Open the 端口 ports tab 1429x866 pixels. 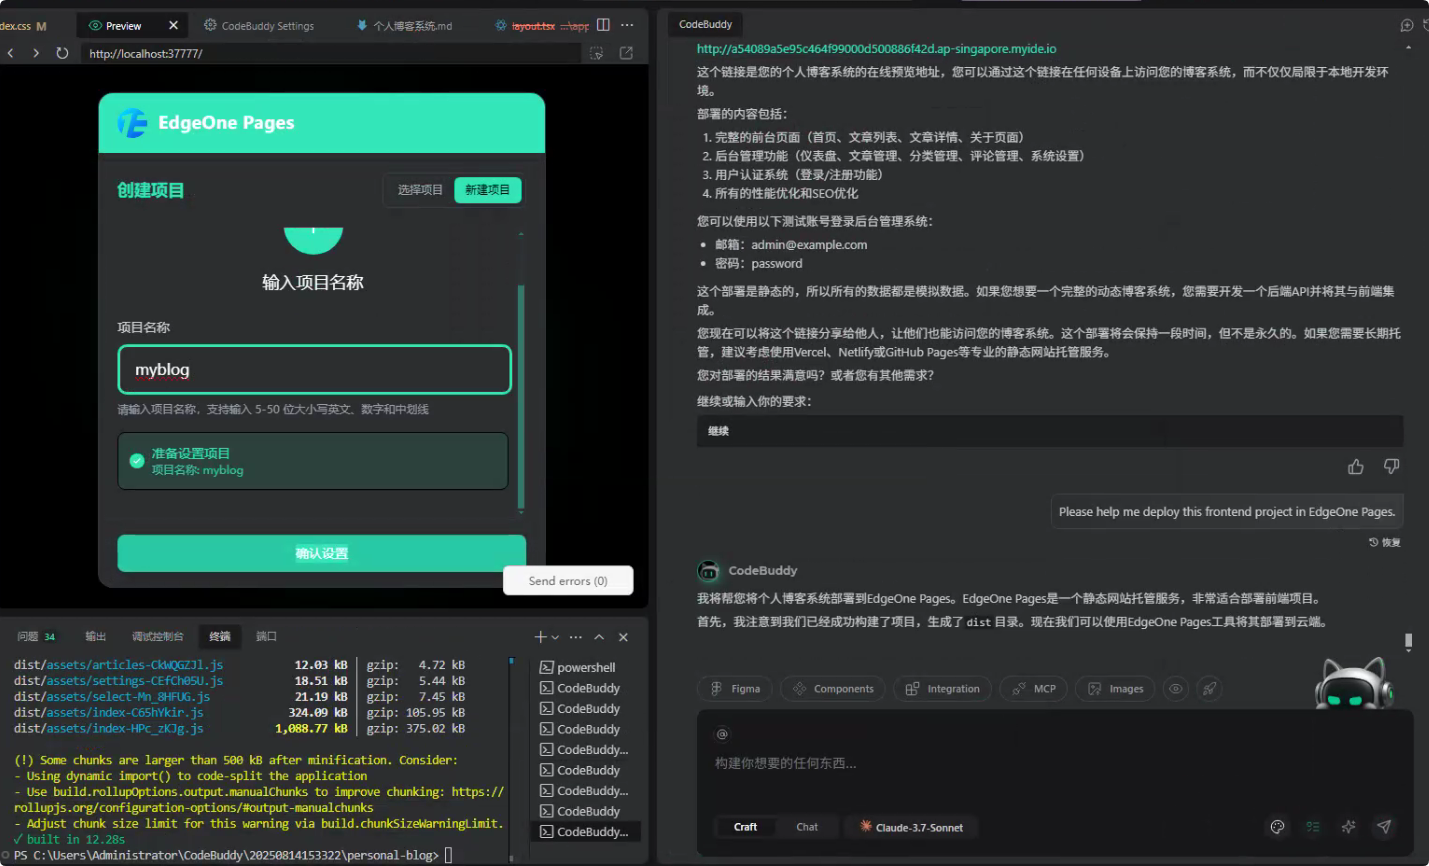coord(266,636)
